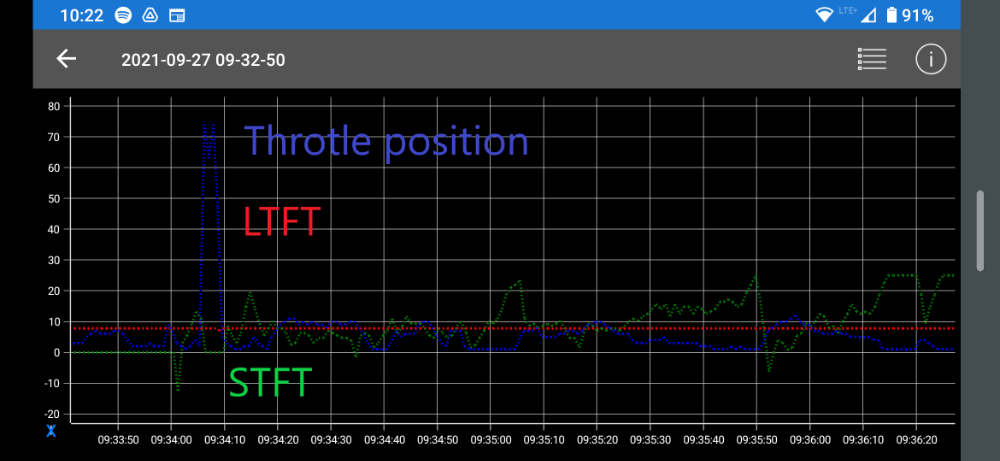Tap the calendar notification icon in status bar
1000x461 pixels.
tap(177, 15)
